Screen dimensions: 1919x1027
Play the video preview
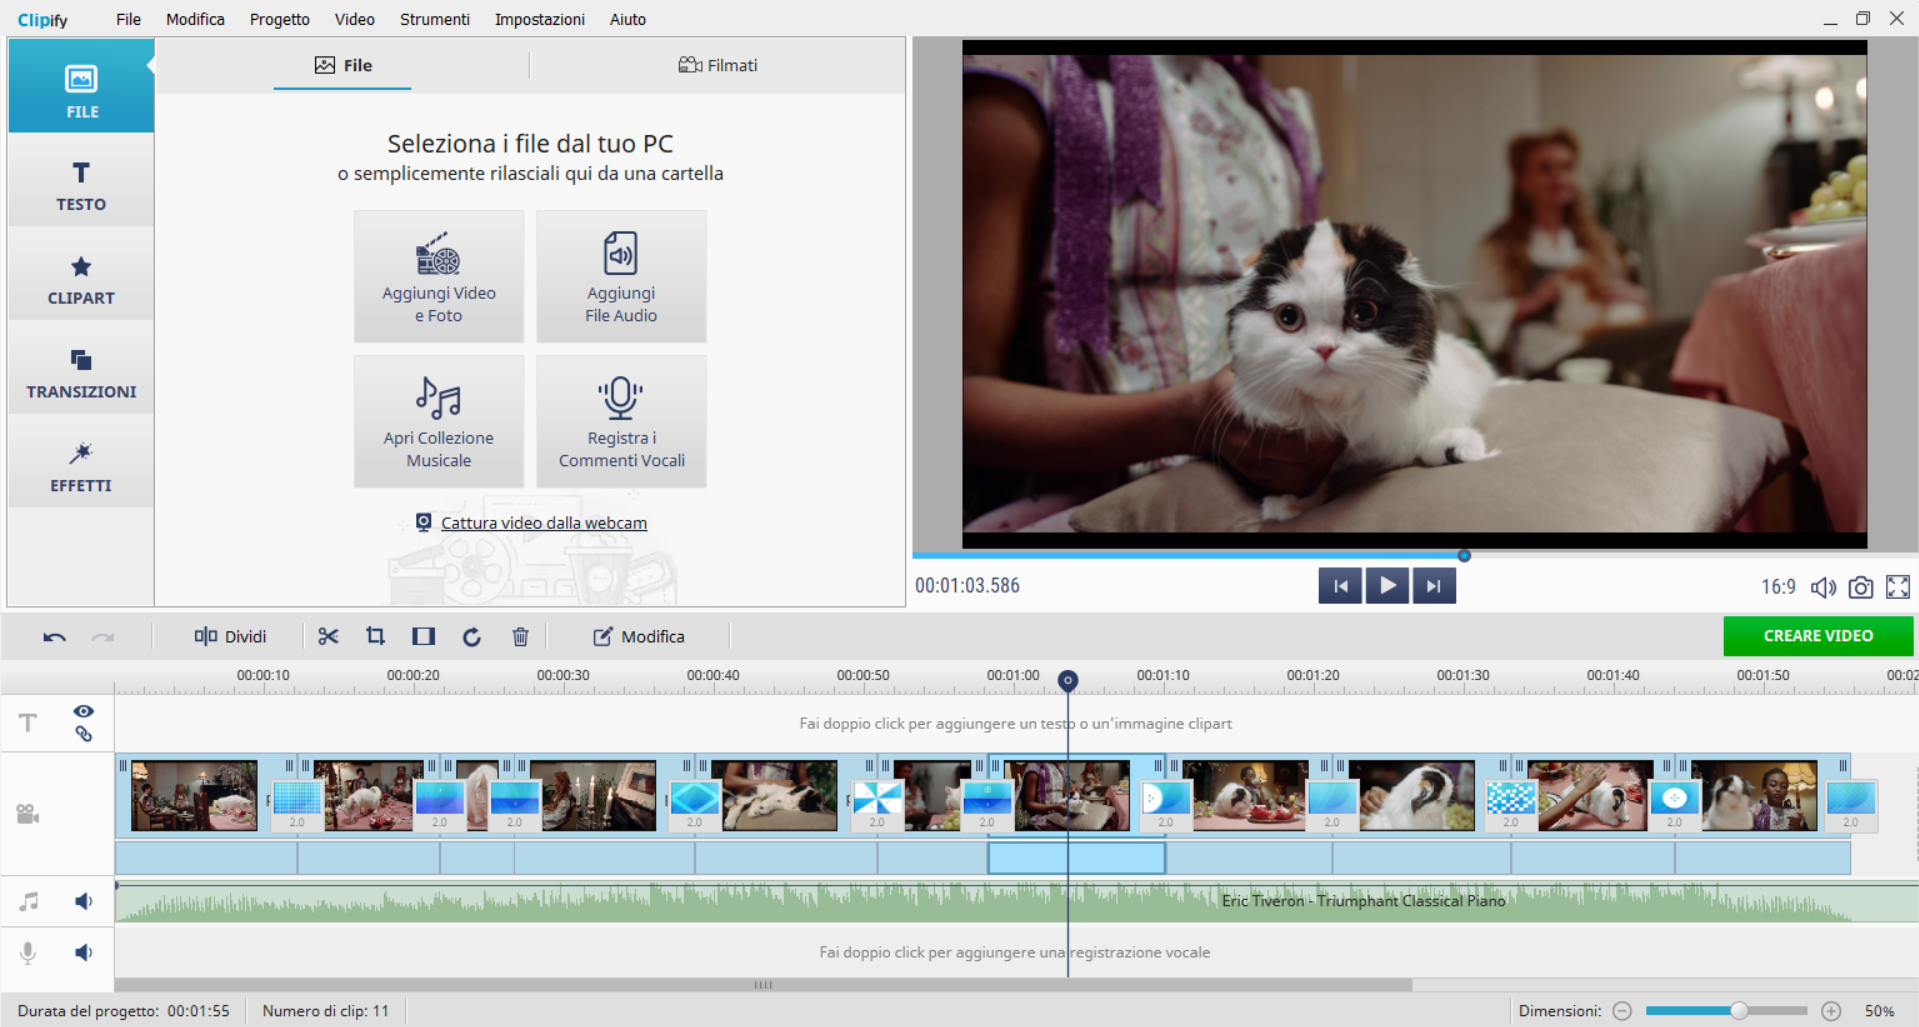coord(1387,586)
